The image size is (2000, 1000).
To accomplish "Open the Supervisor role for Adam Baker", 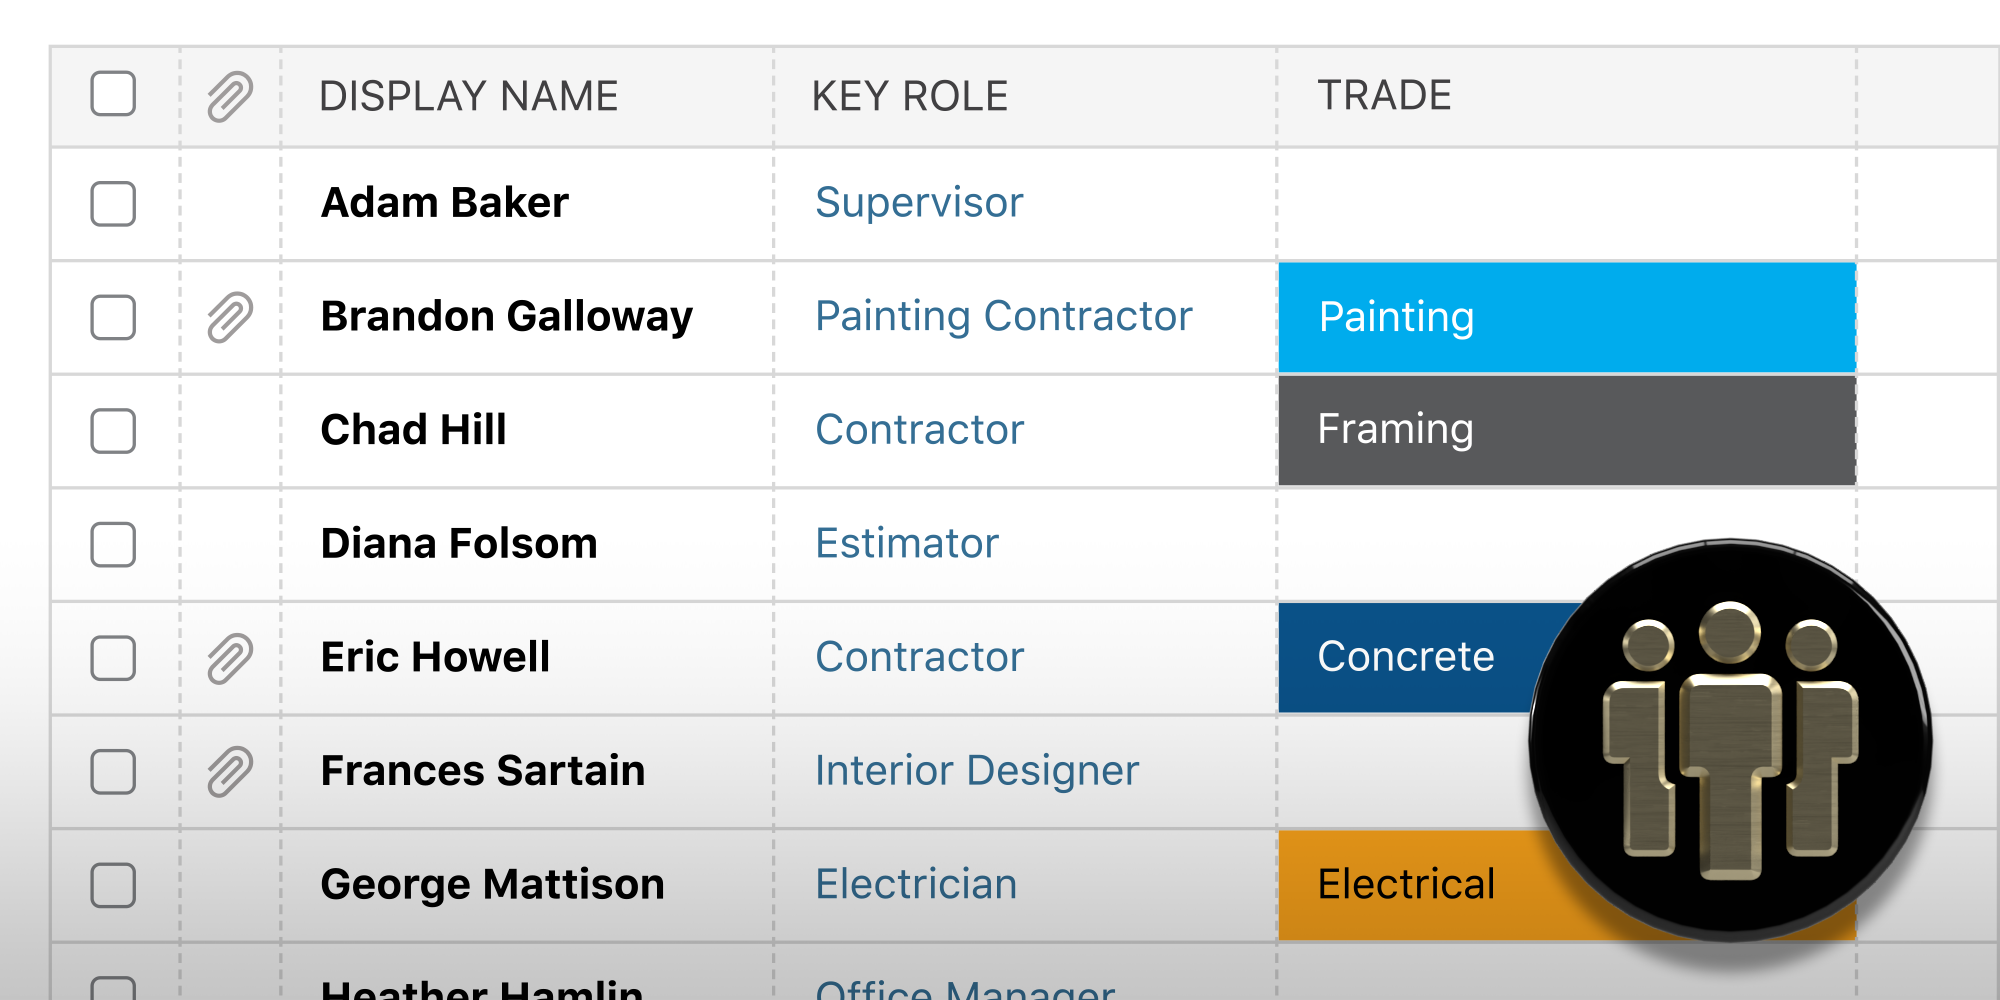I will (x=919, y=203).
